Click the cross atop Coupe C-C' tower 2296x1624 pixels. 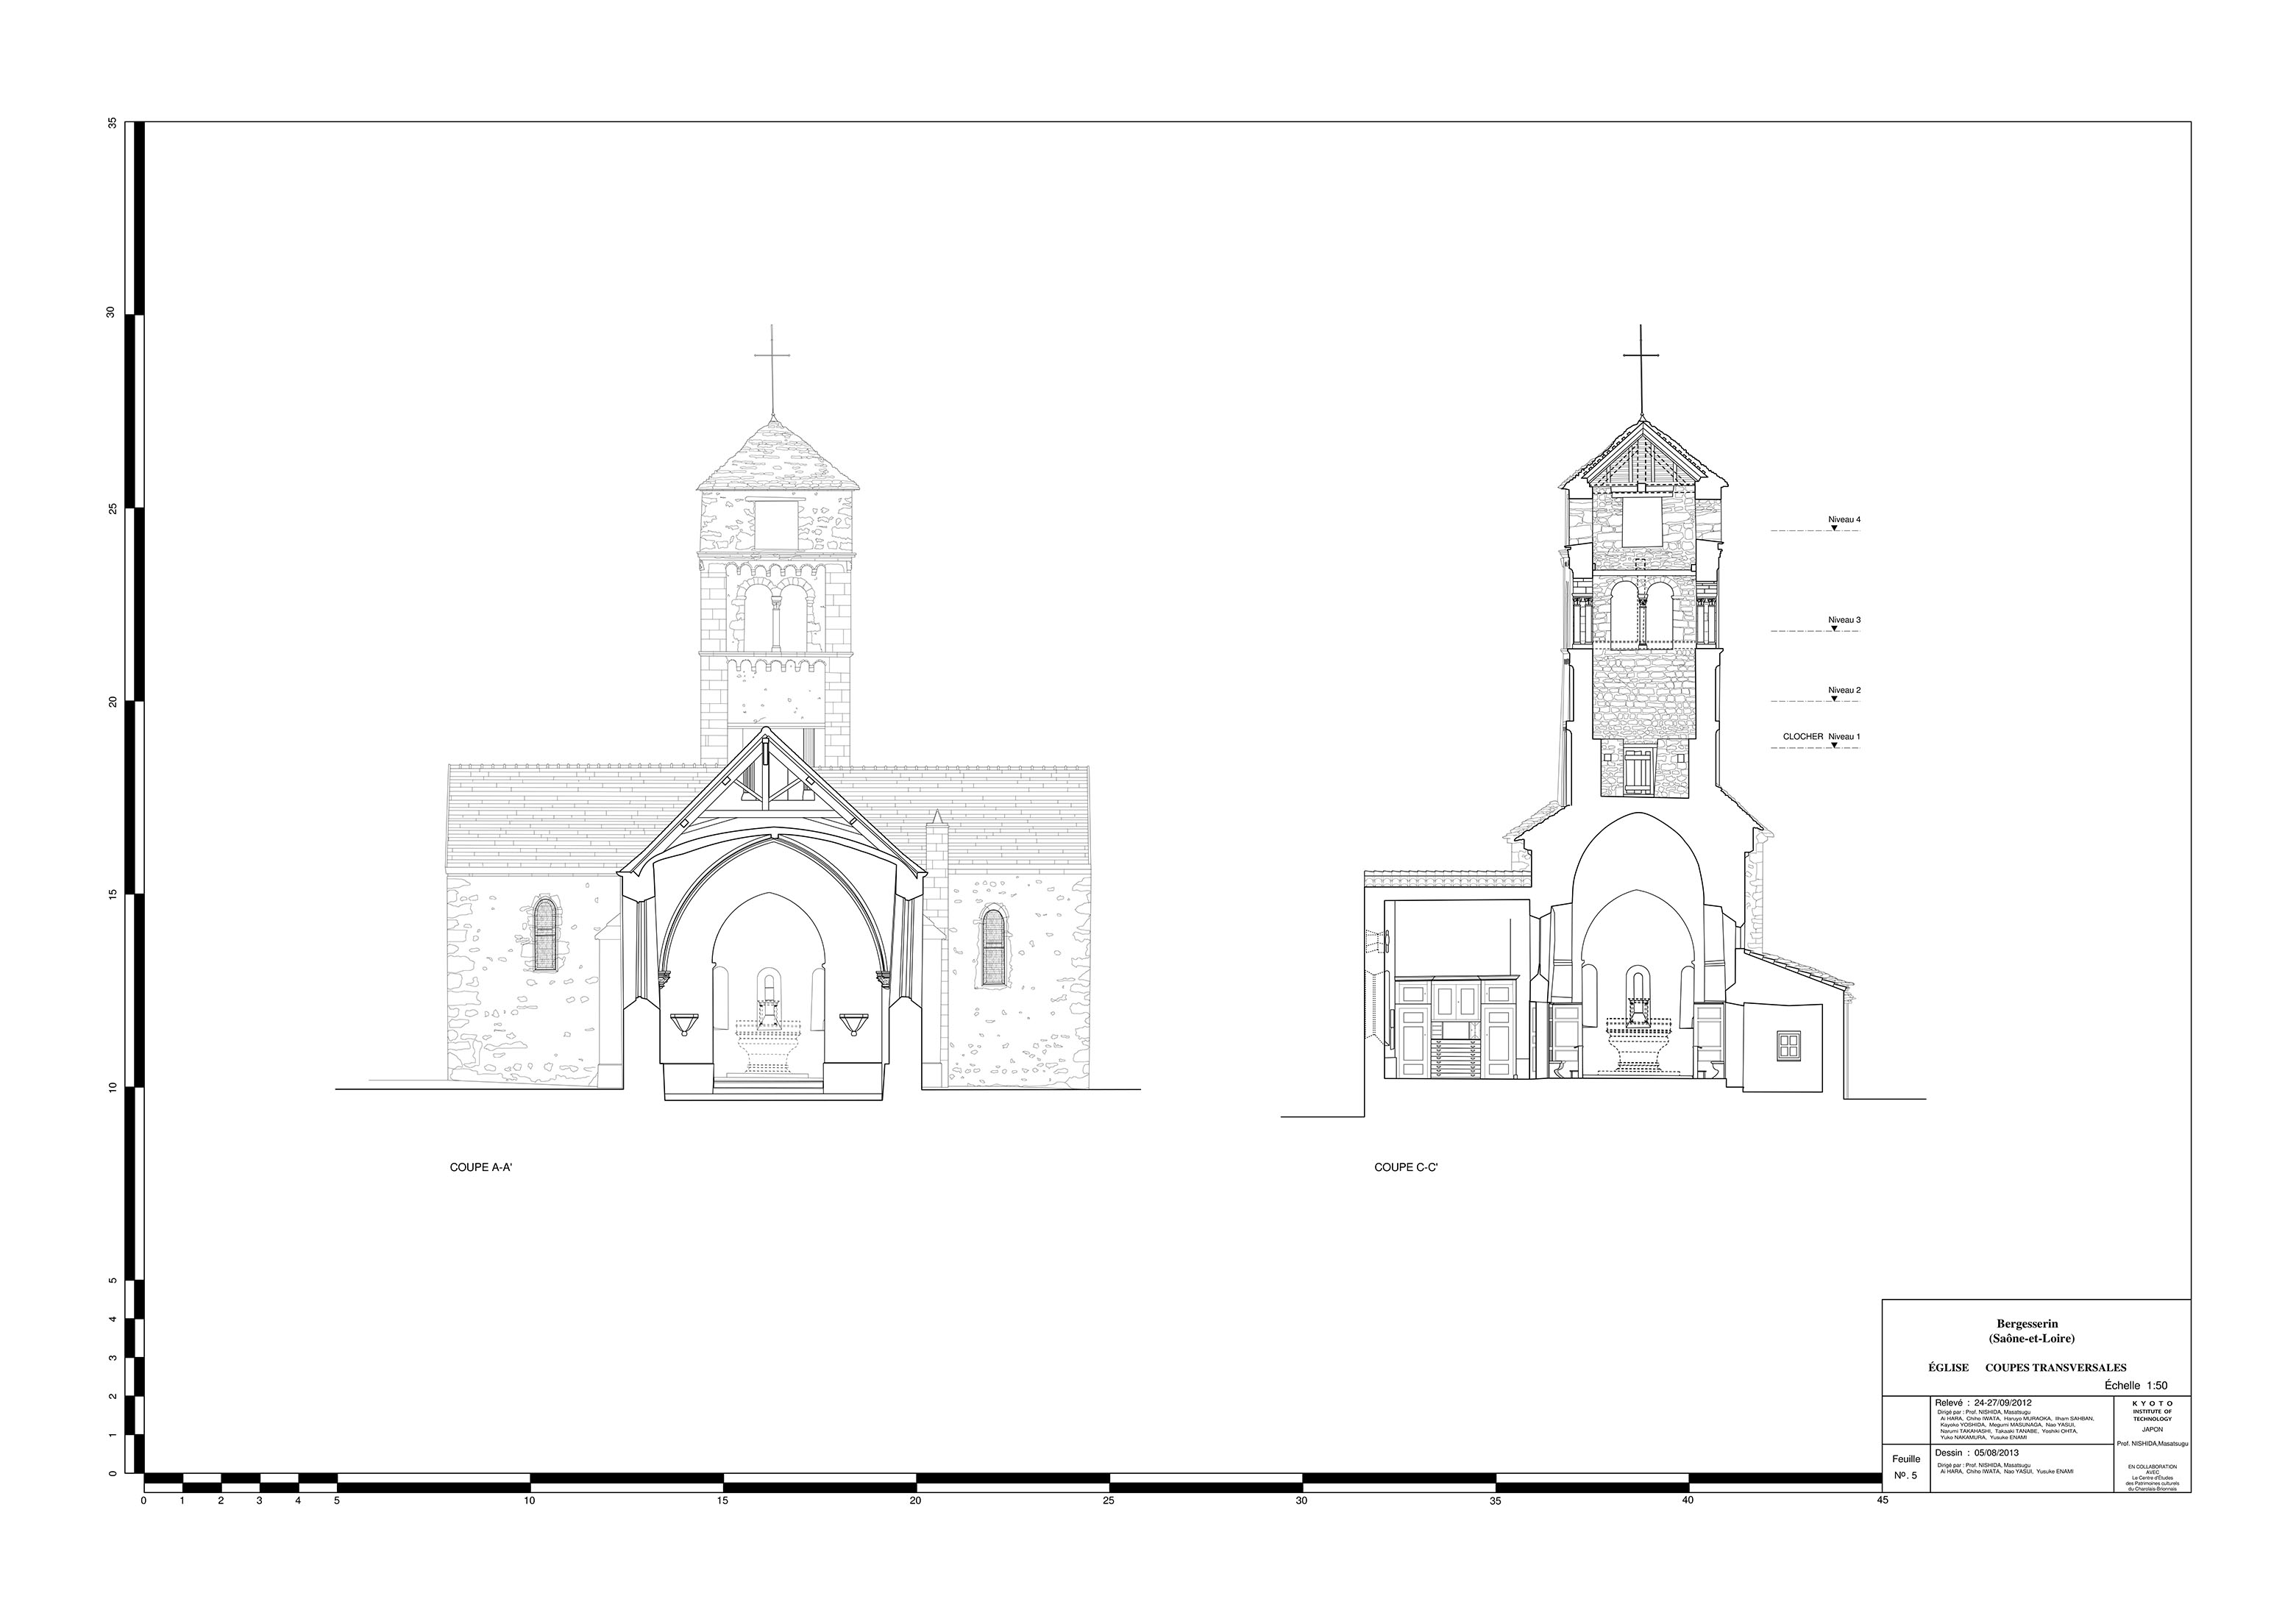[1641, 357]
